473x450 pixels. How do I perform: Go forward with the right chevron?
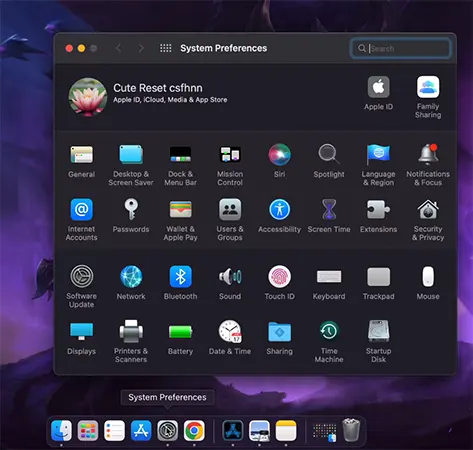(141, 48)
